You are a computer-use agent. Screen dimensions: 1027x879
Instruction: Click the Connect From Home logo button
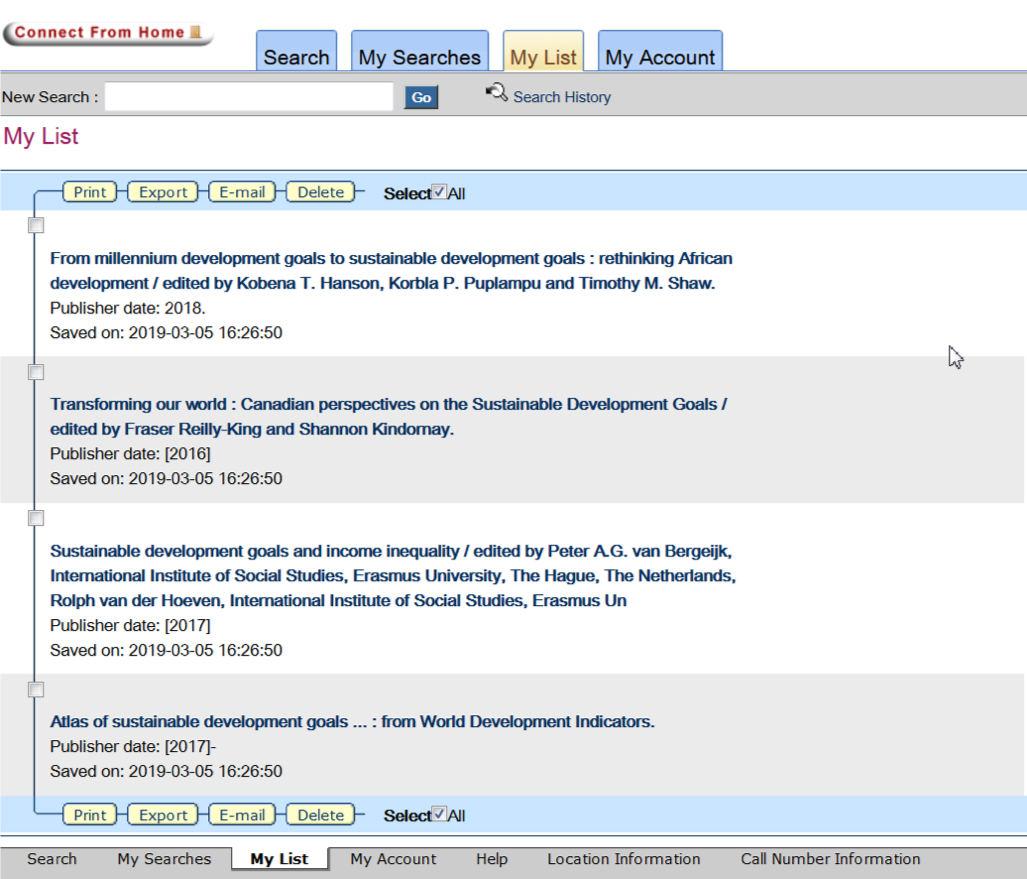(108, 32)
